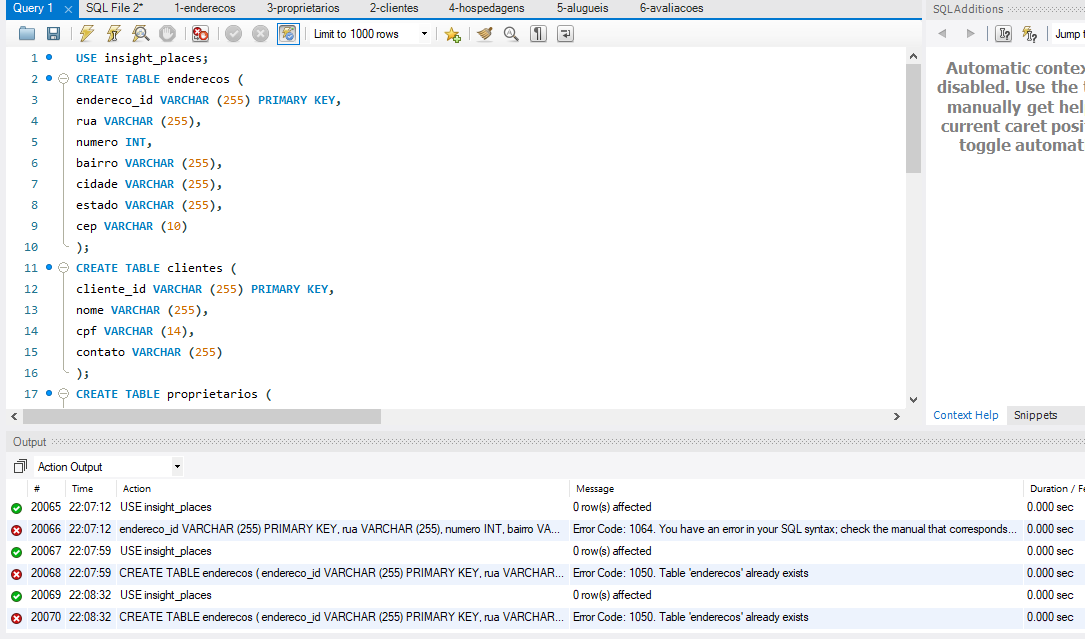Rollback the transaction with the X icon
The image size is (1085, 639).
[x=260, y=34]
